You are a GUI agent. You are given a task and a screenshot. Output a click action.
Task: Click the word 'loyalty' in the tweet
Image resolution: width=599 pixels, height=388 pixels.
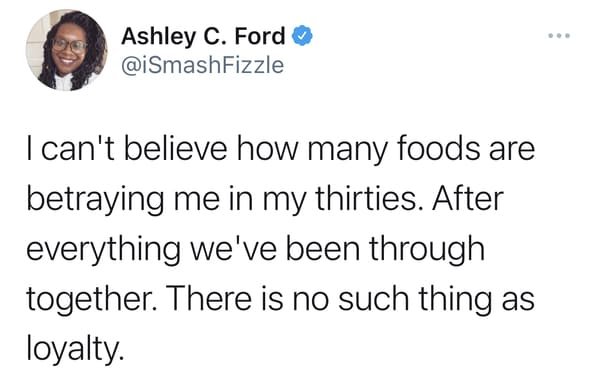click(x=73, y=349)
